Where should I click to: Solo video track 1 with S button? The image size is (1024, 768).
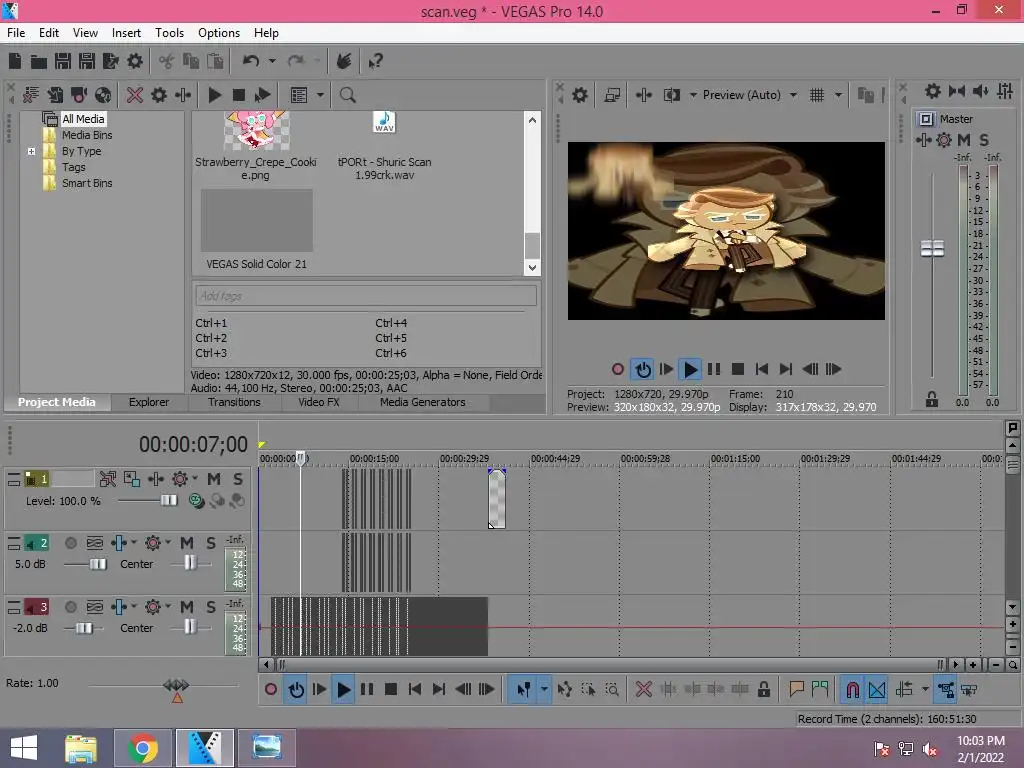coord(238,479)
